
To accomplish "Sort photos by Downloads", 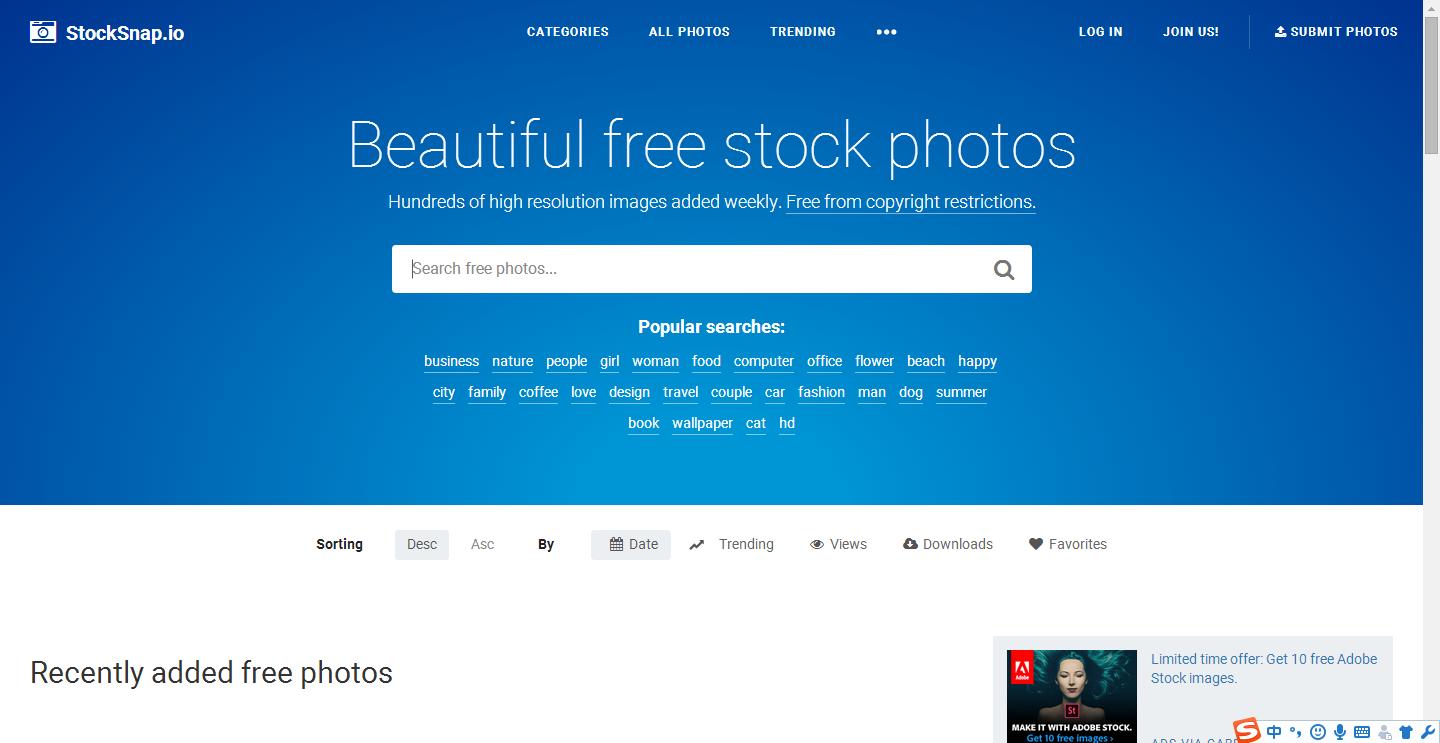I will coord(948,545).
